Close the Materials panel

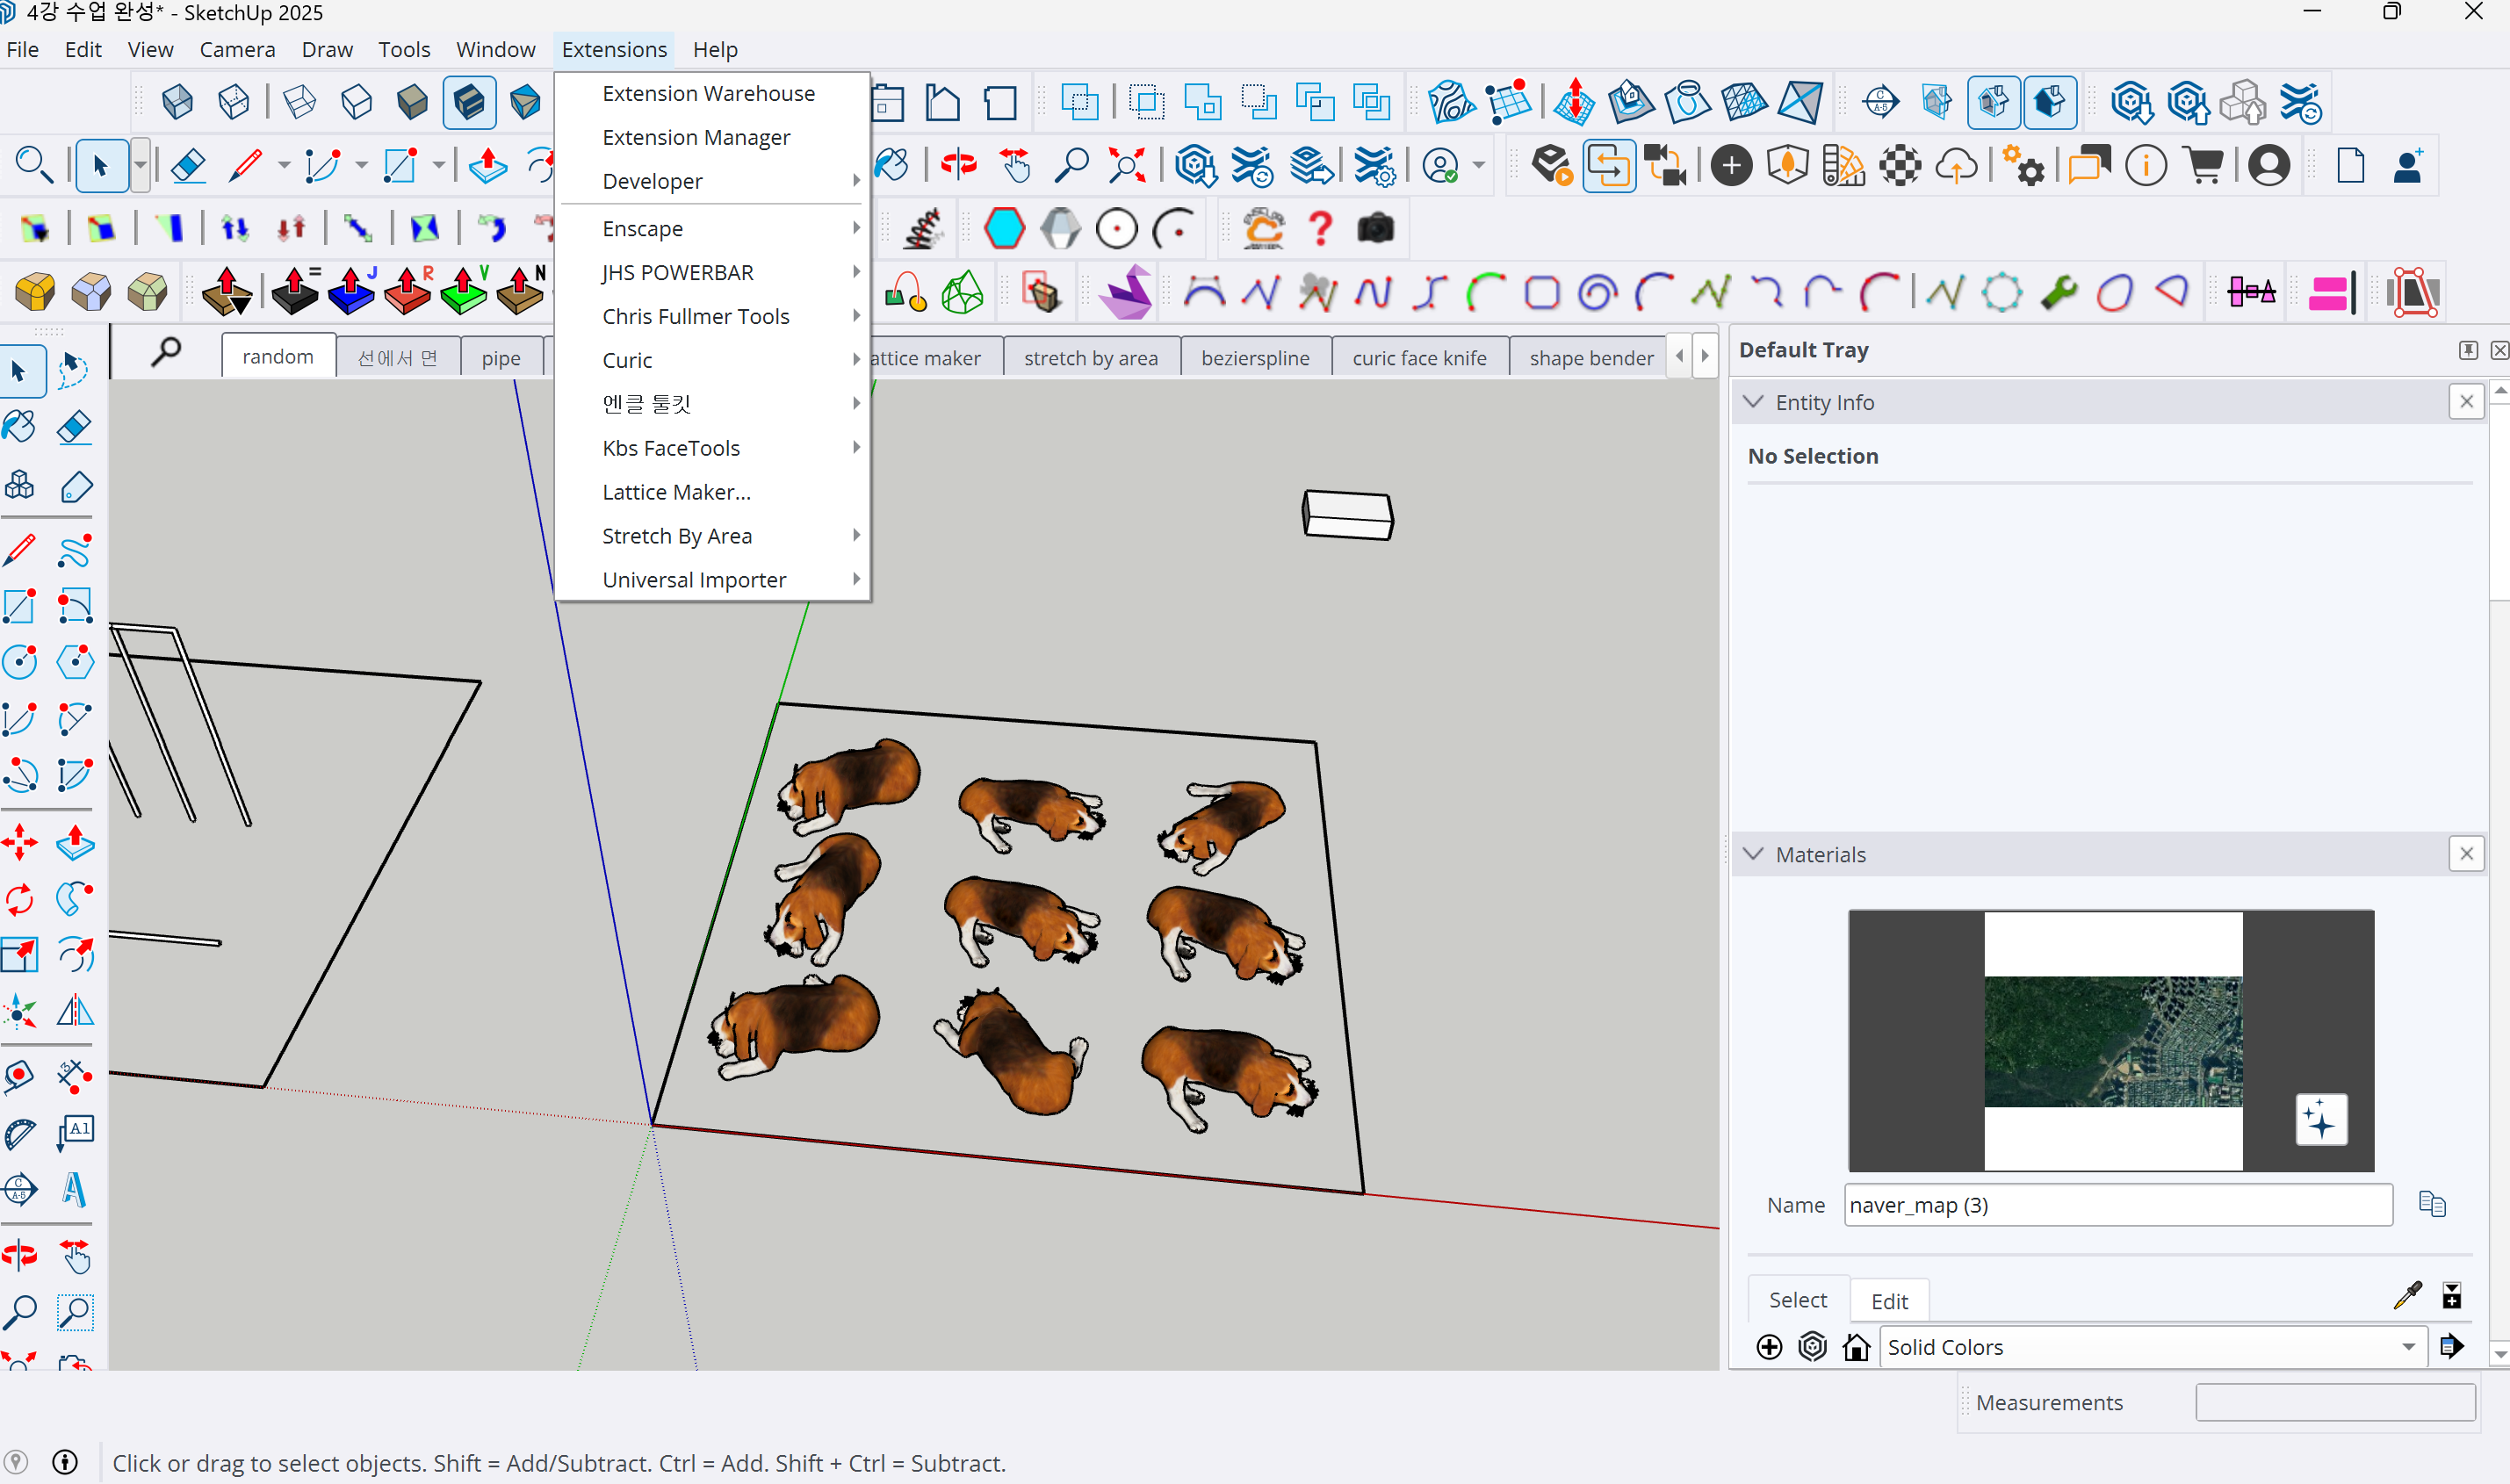click(2466, 854)
